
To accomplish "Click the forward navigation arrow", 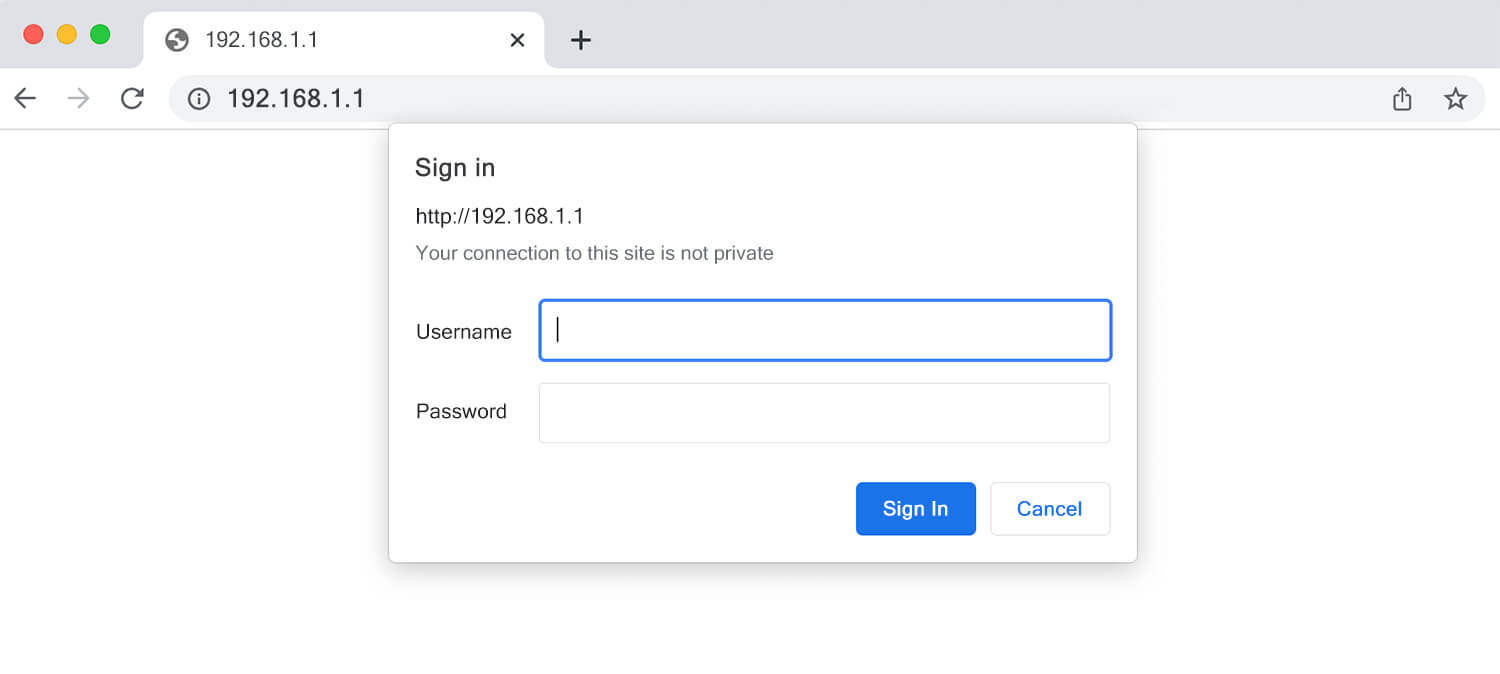I will pyautogui.click(x=78, y=98).
